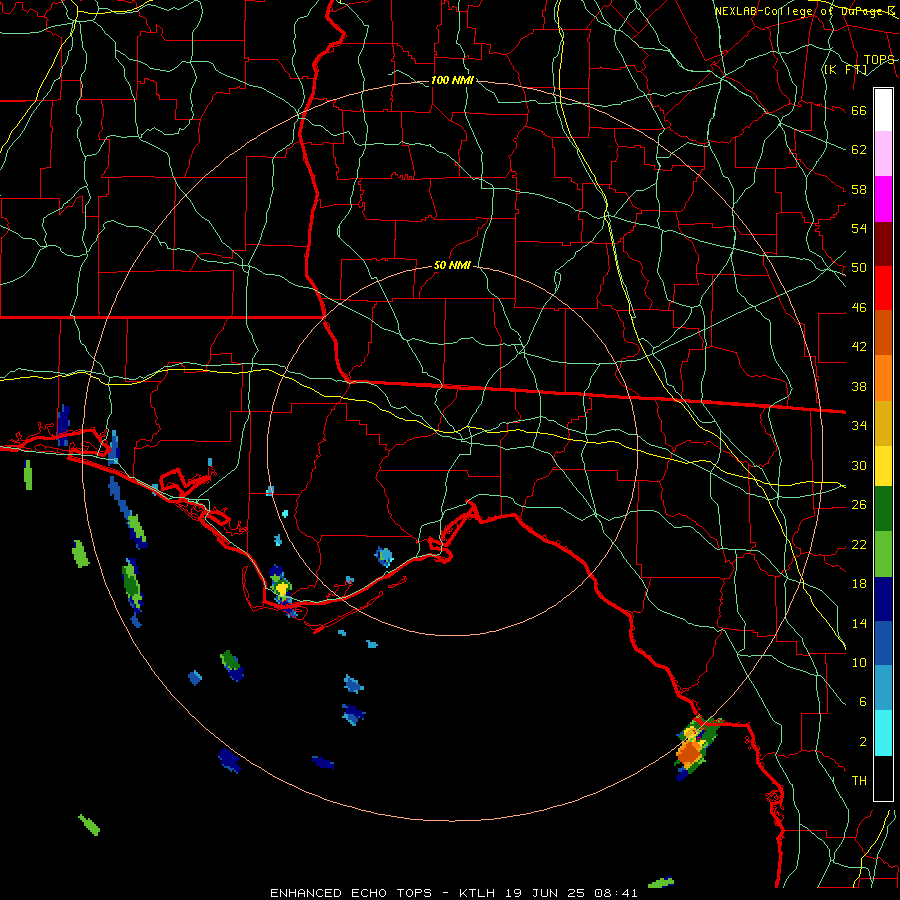The width and height of the screenshot is (900, 900).
Task: Pick the dark green legend swatch
Action: [x=883, y=509]
